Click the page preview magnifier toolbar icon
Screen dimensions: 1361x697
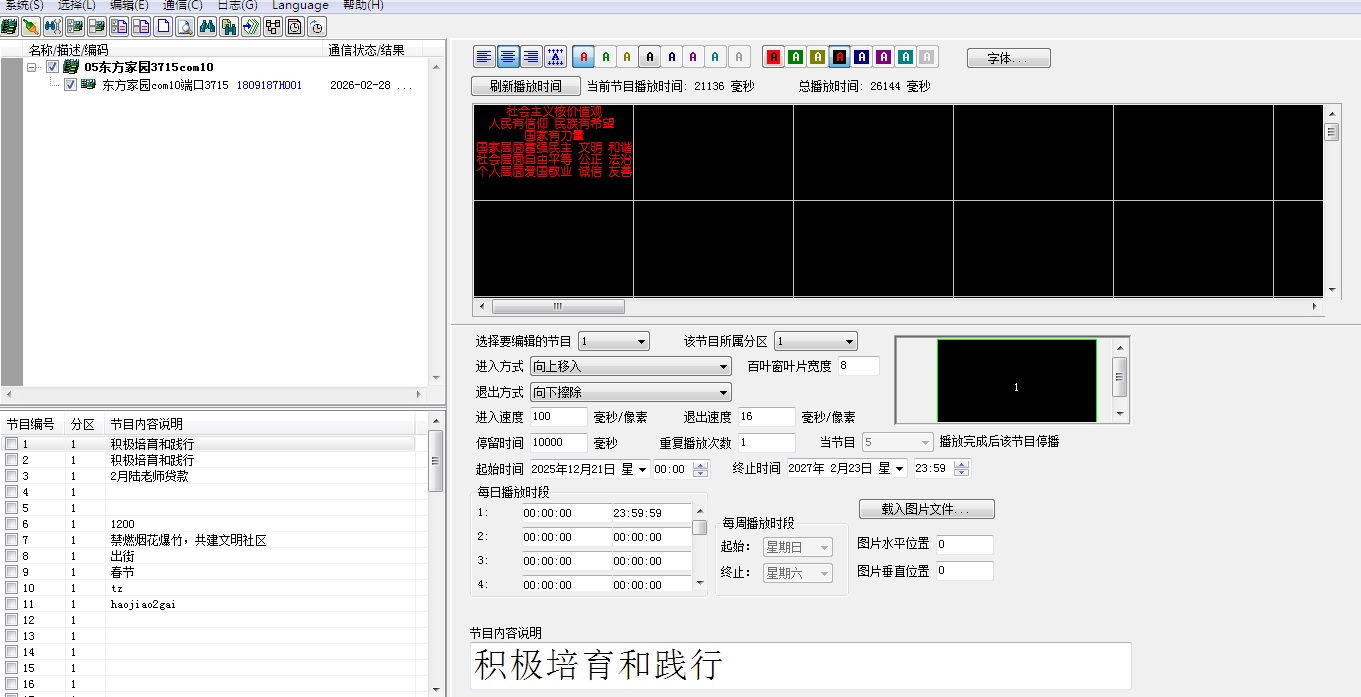(185, 27)
